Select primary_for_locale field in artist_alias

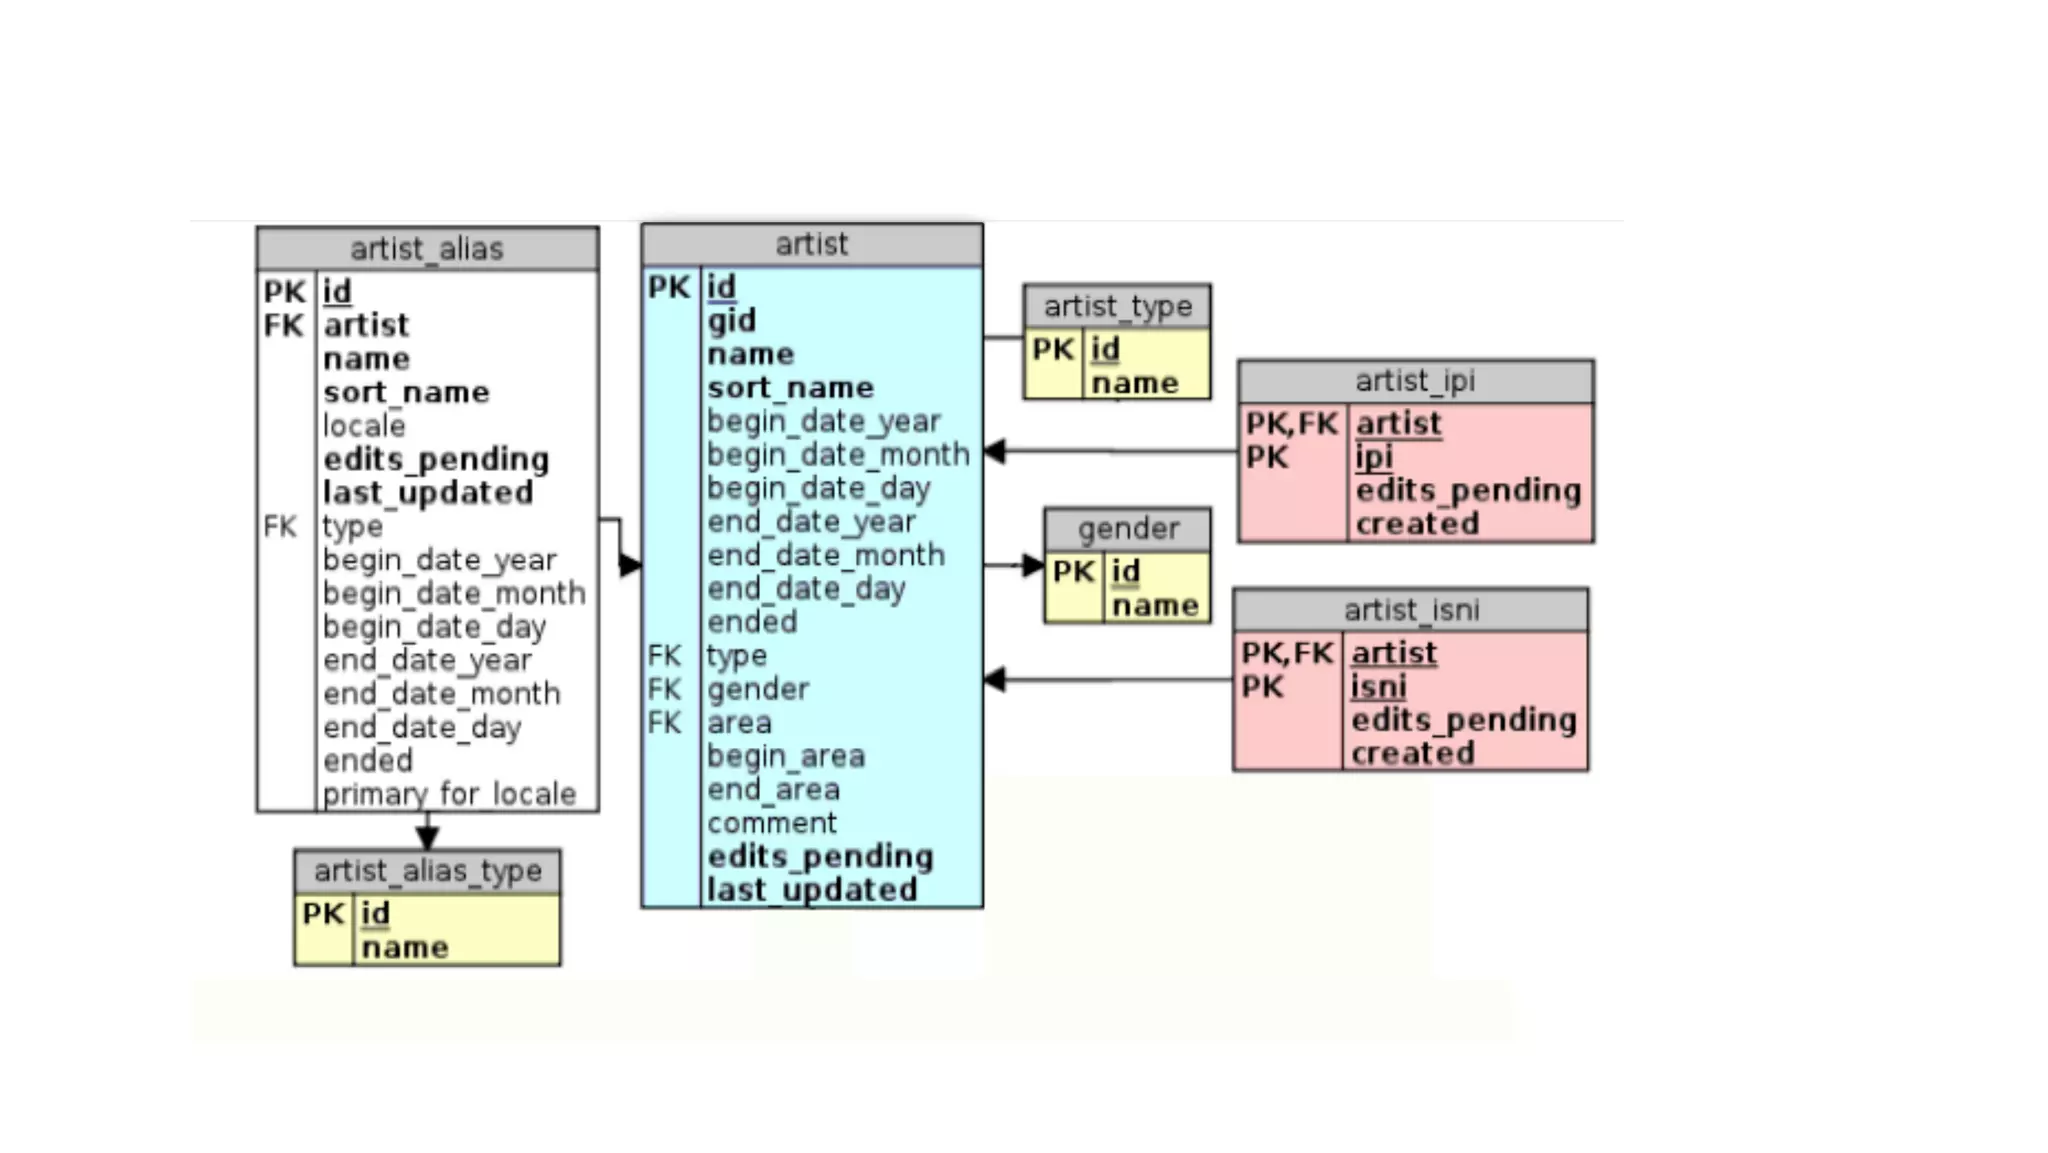(449, 794)
